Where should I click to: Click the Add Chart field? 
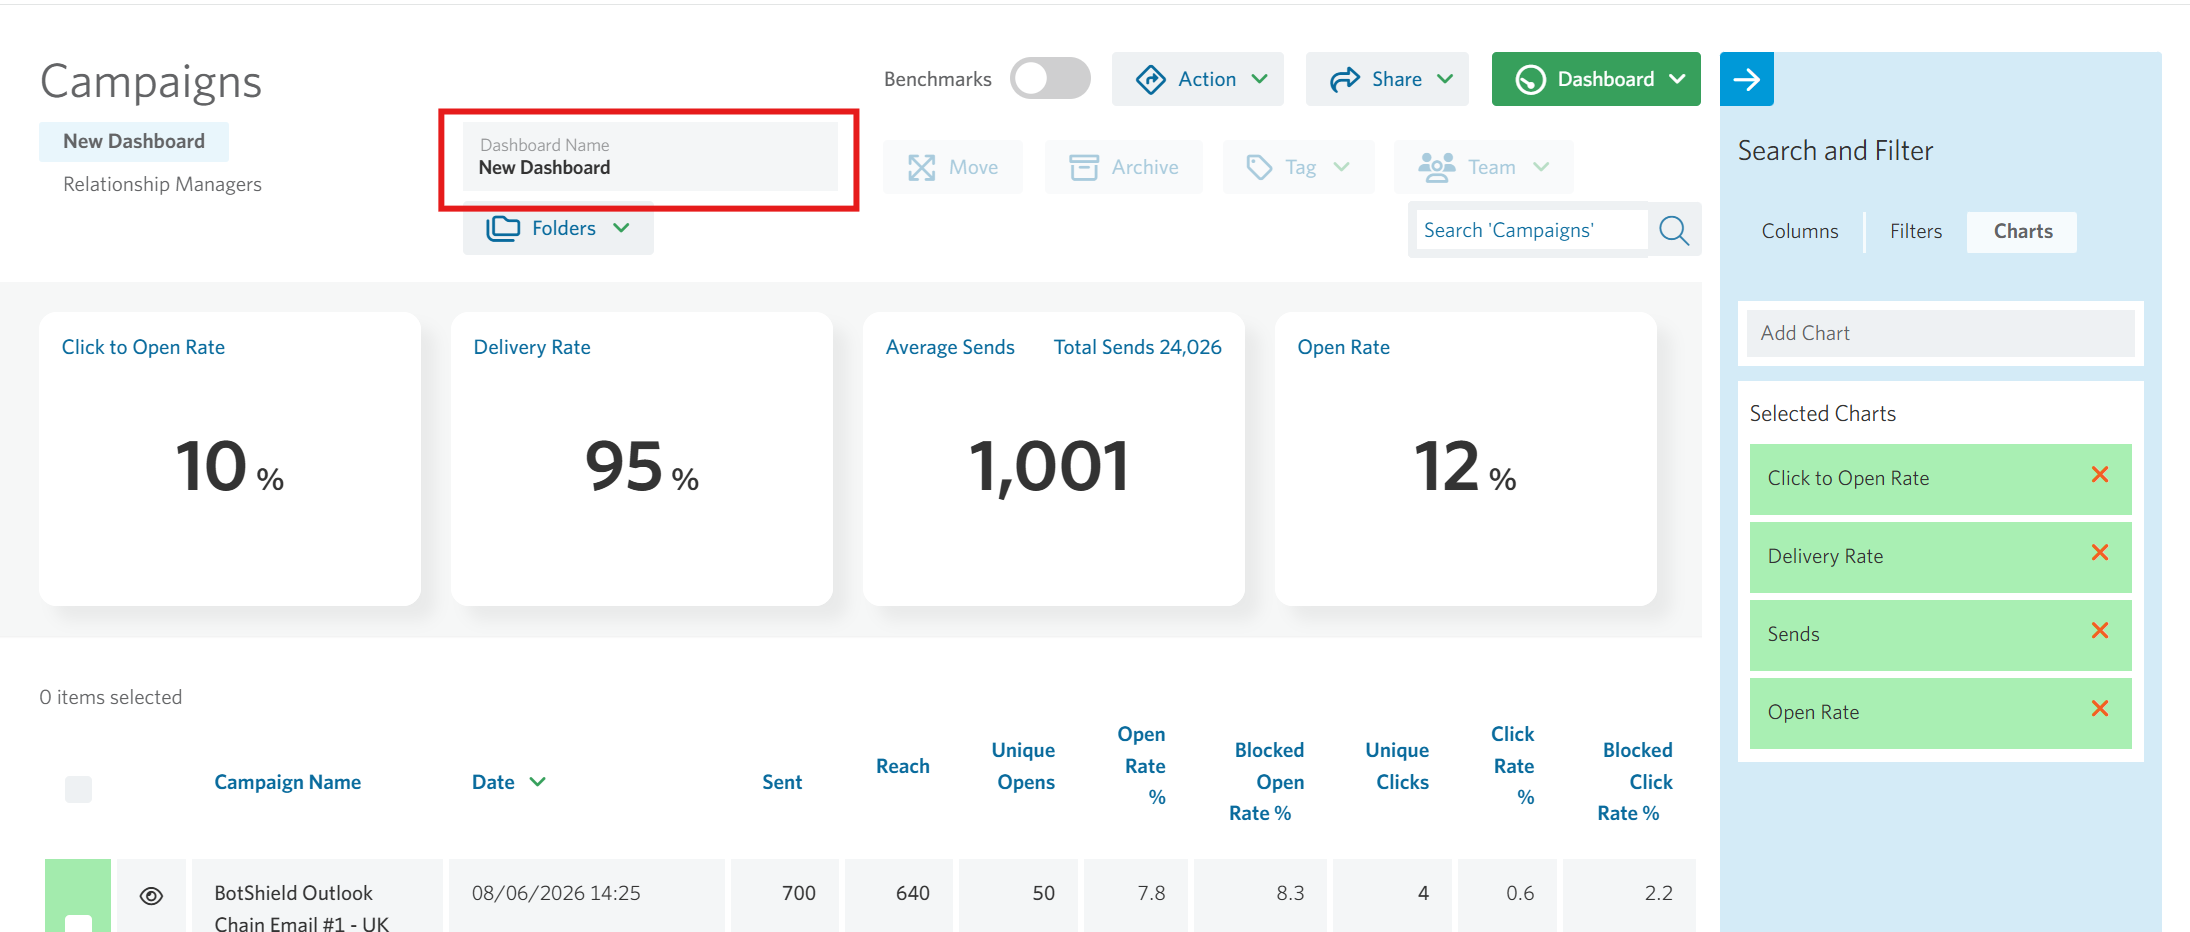(1940, 333)
